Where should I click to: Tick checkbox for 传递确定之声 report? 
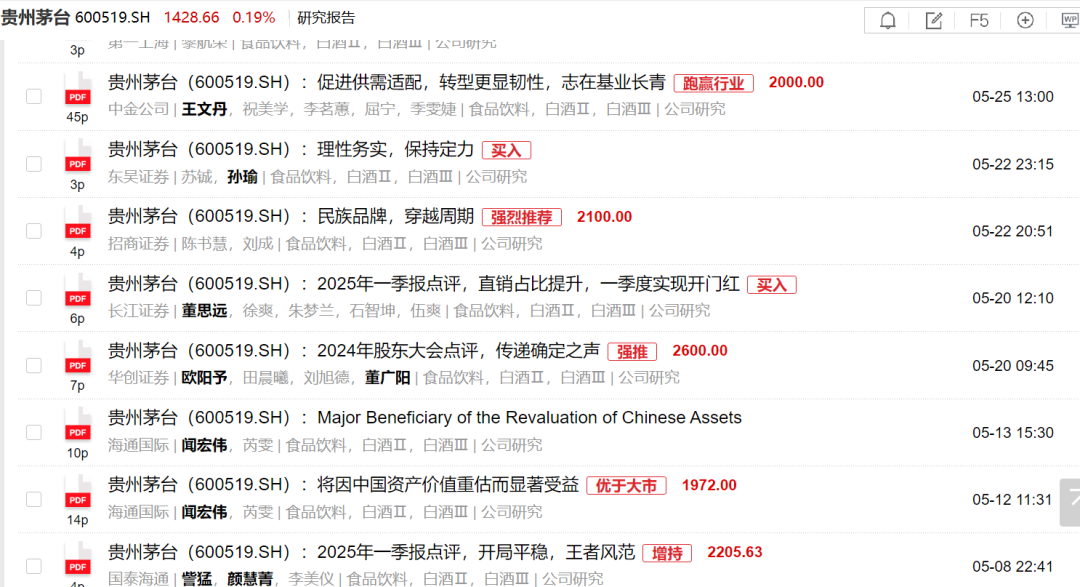[x=34, y=365]
